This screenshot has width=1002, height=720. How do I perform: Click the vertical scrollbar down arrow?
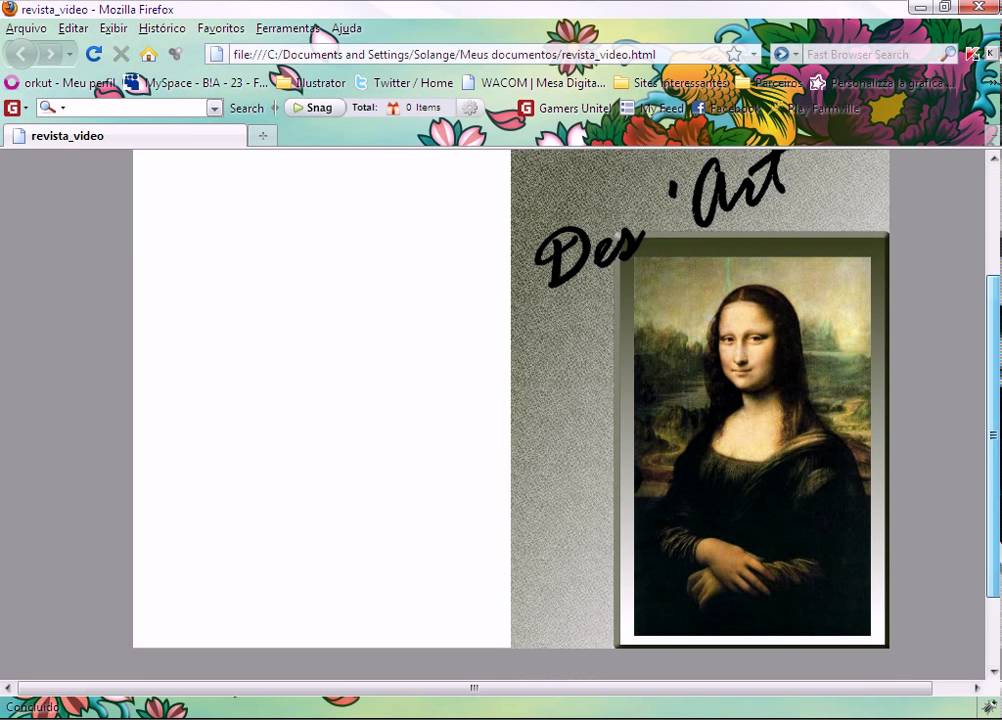point(993,671)
